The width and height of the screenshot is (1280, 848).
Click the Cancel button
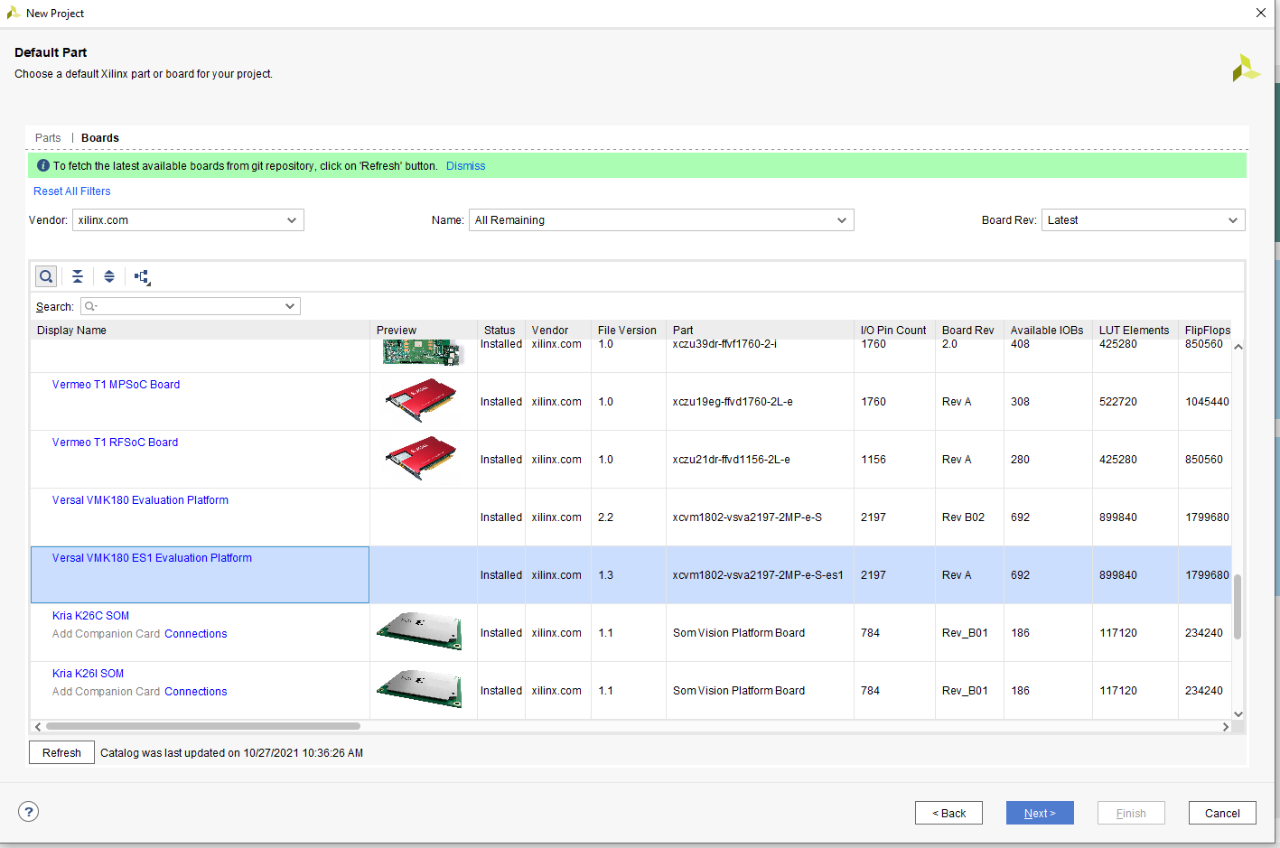click(1222, 813)
